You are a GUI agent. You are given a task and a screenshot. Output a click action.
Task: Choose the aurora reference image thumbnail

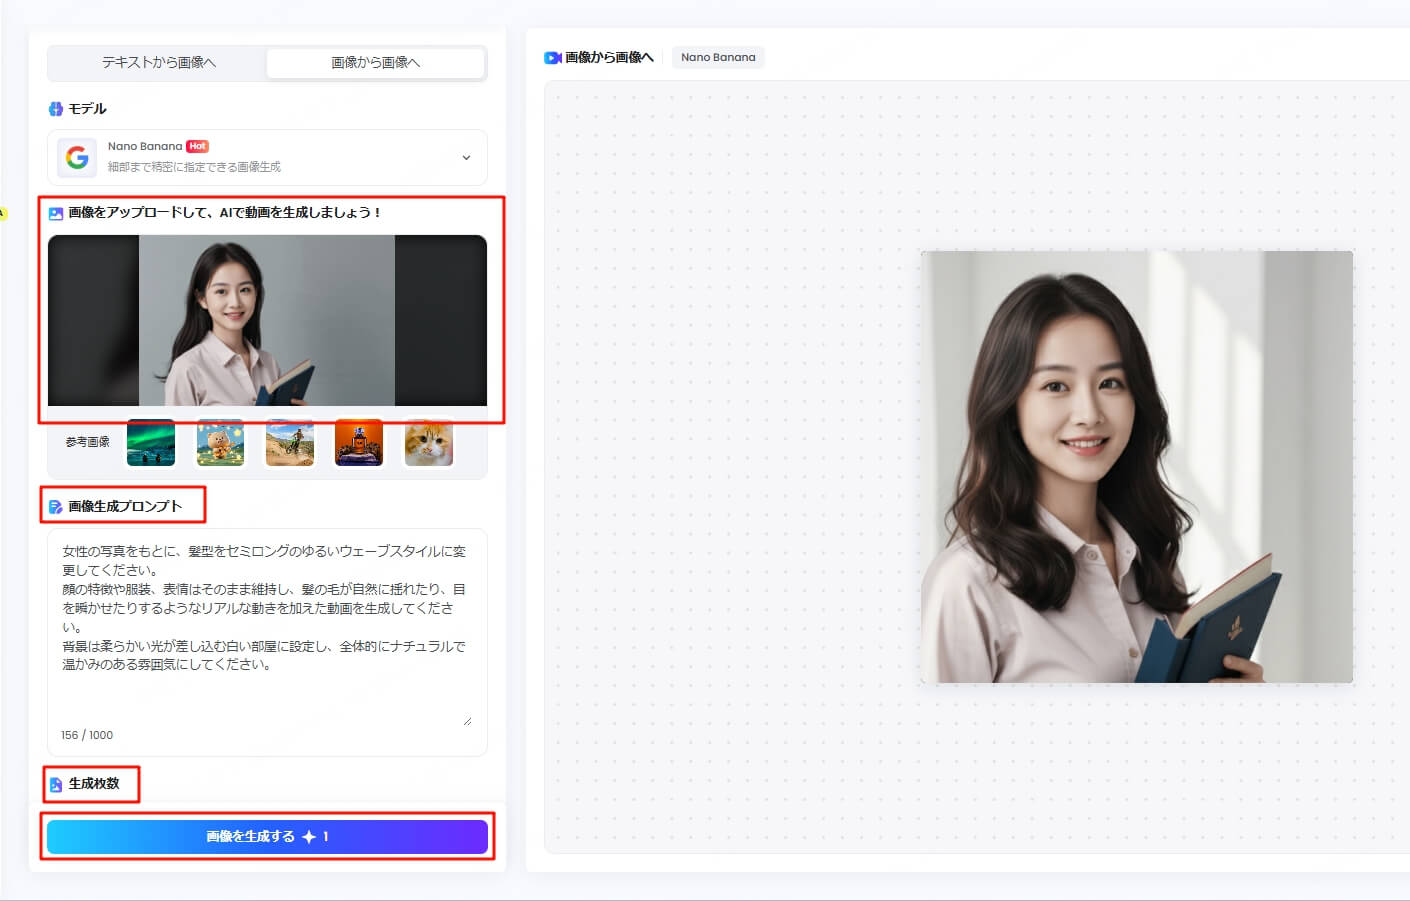pos(151,442)
